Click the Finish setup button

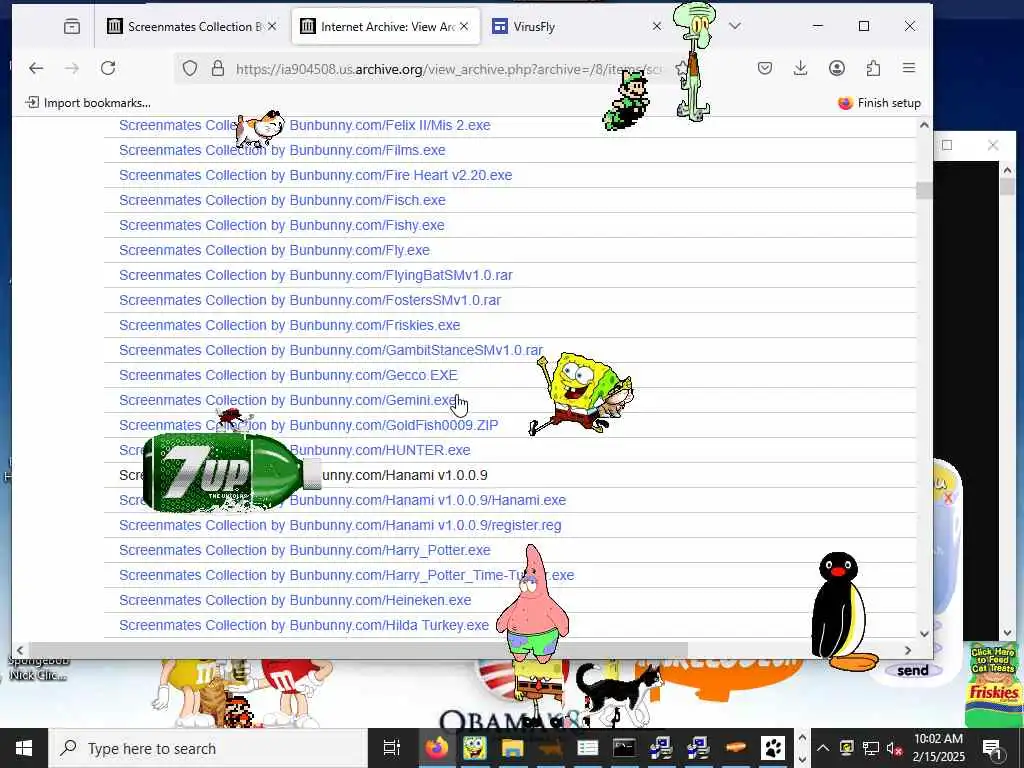879,103
